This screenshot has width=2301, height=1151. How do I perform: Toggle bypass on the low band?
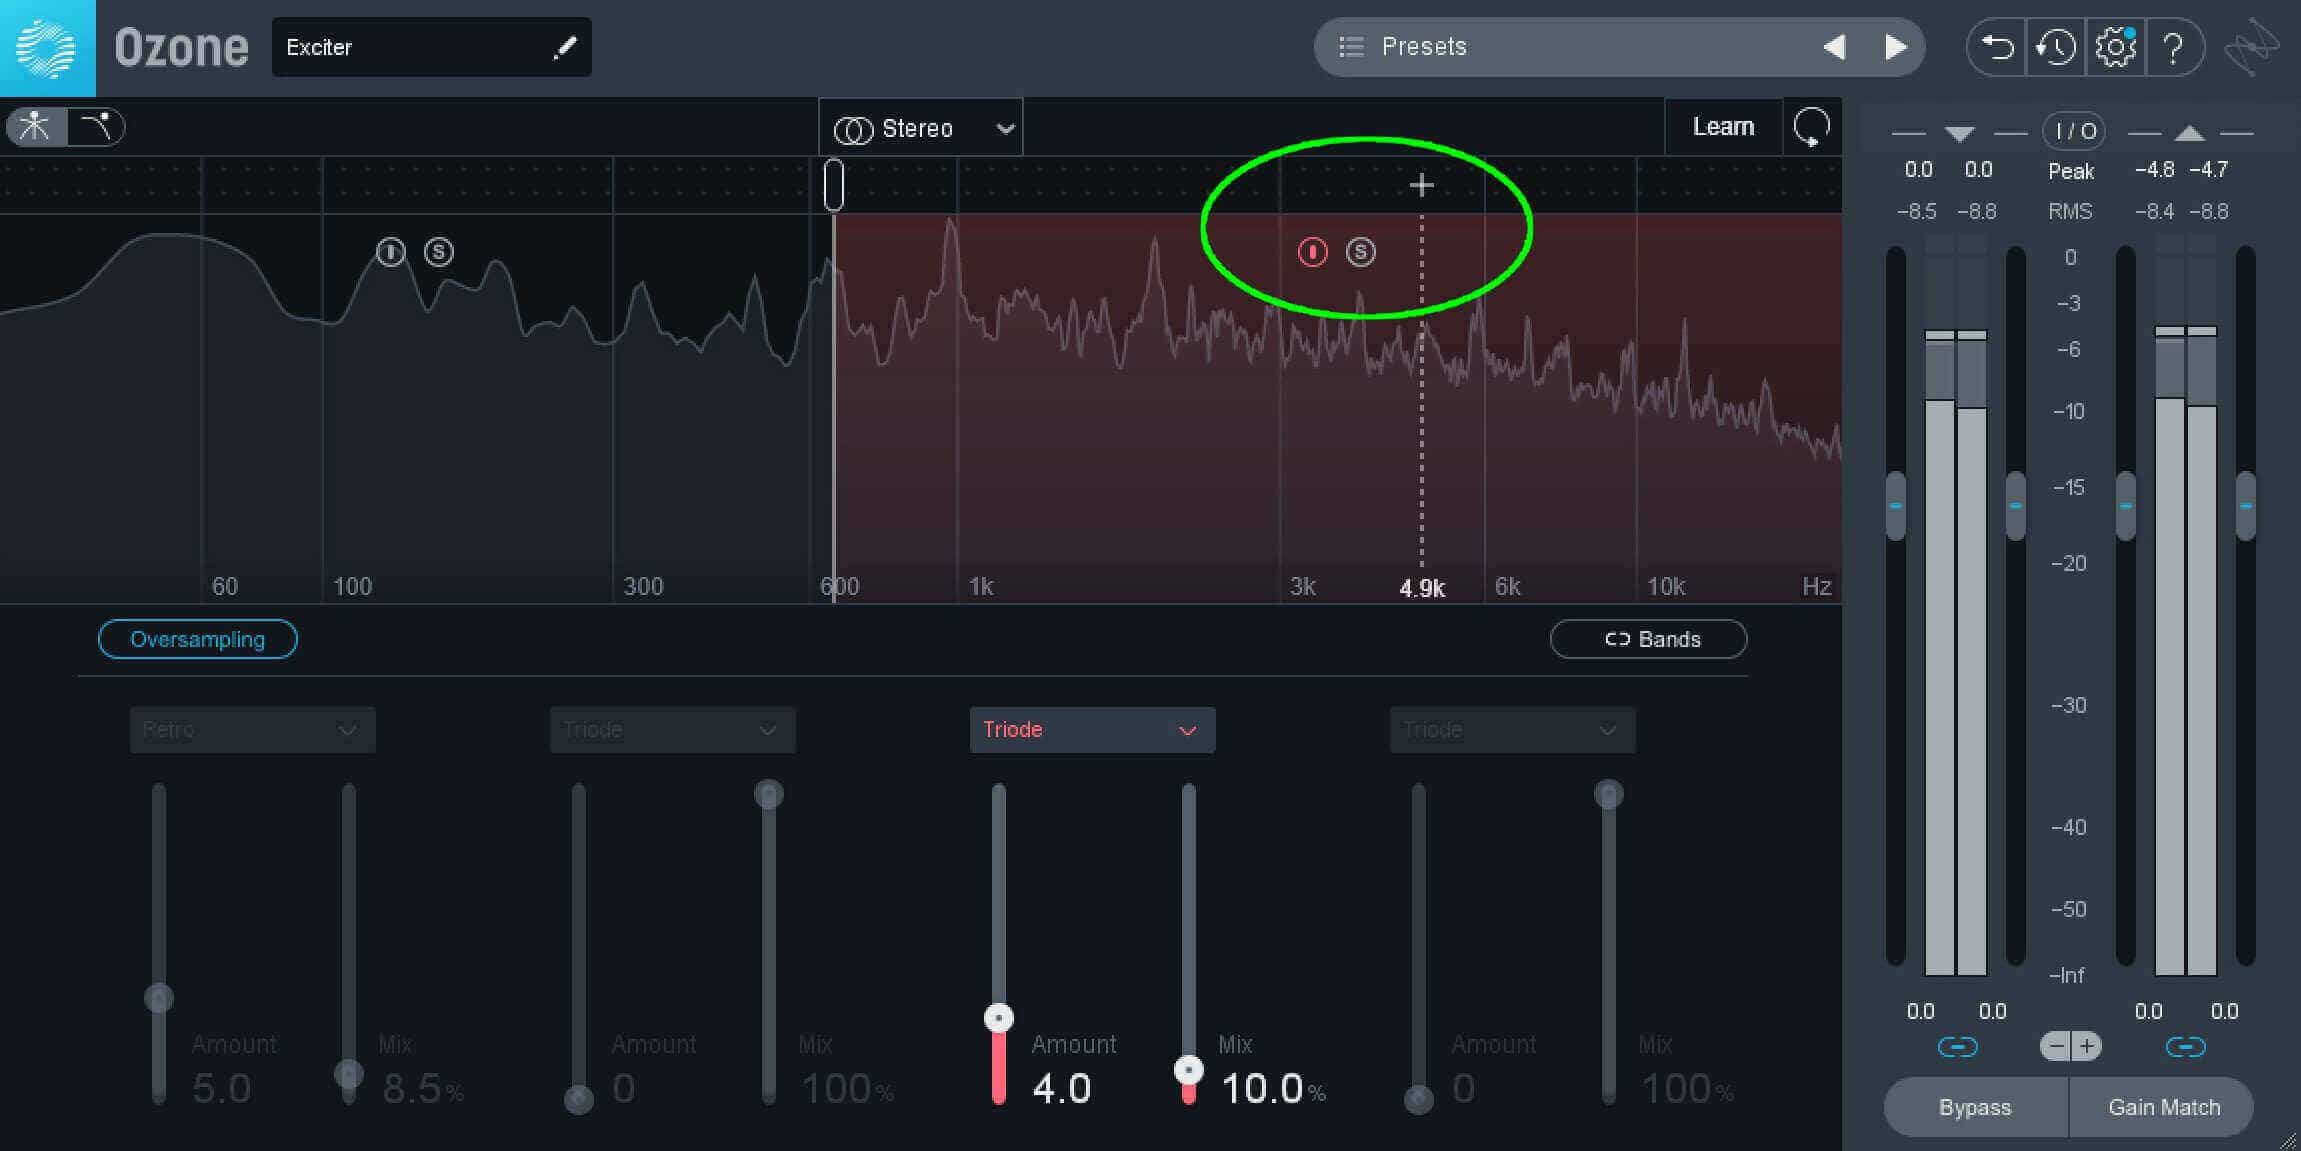point(391,252)
